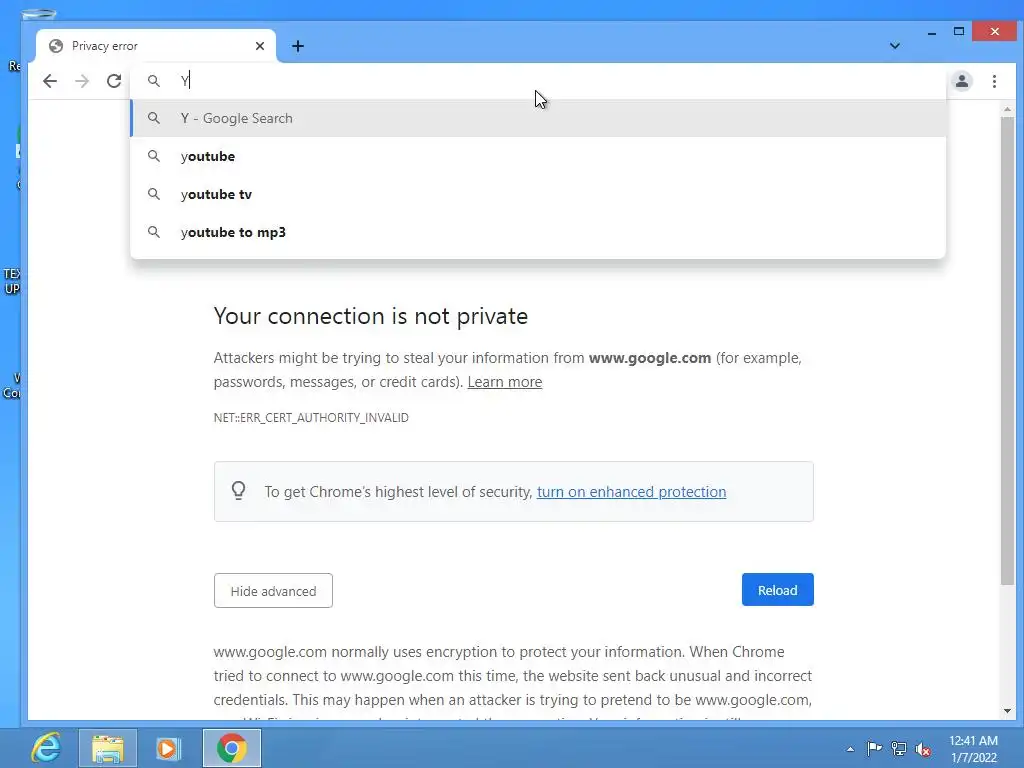Image resolution: width=1024 pixels, height=768 pixels.
Task: Click the search magnifier in the address bar
Action: pos(153,81)
